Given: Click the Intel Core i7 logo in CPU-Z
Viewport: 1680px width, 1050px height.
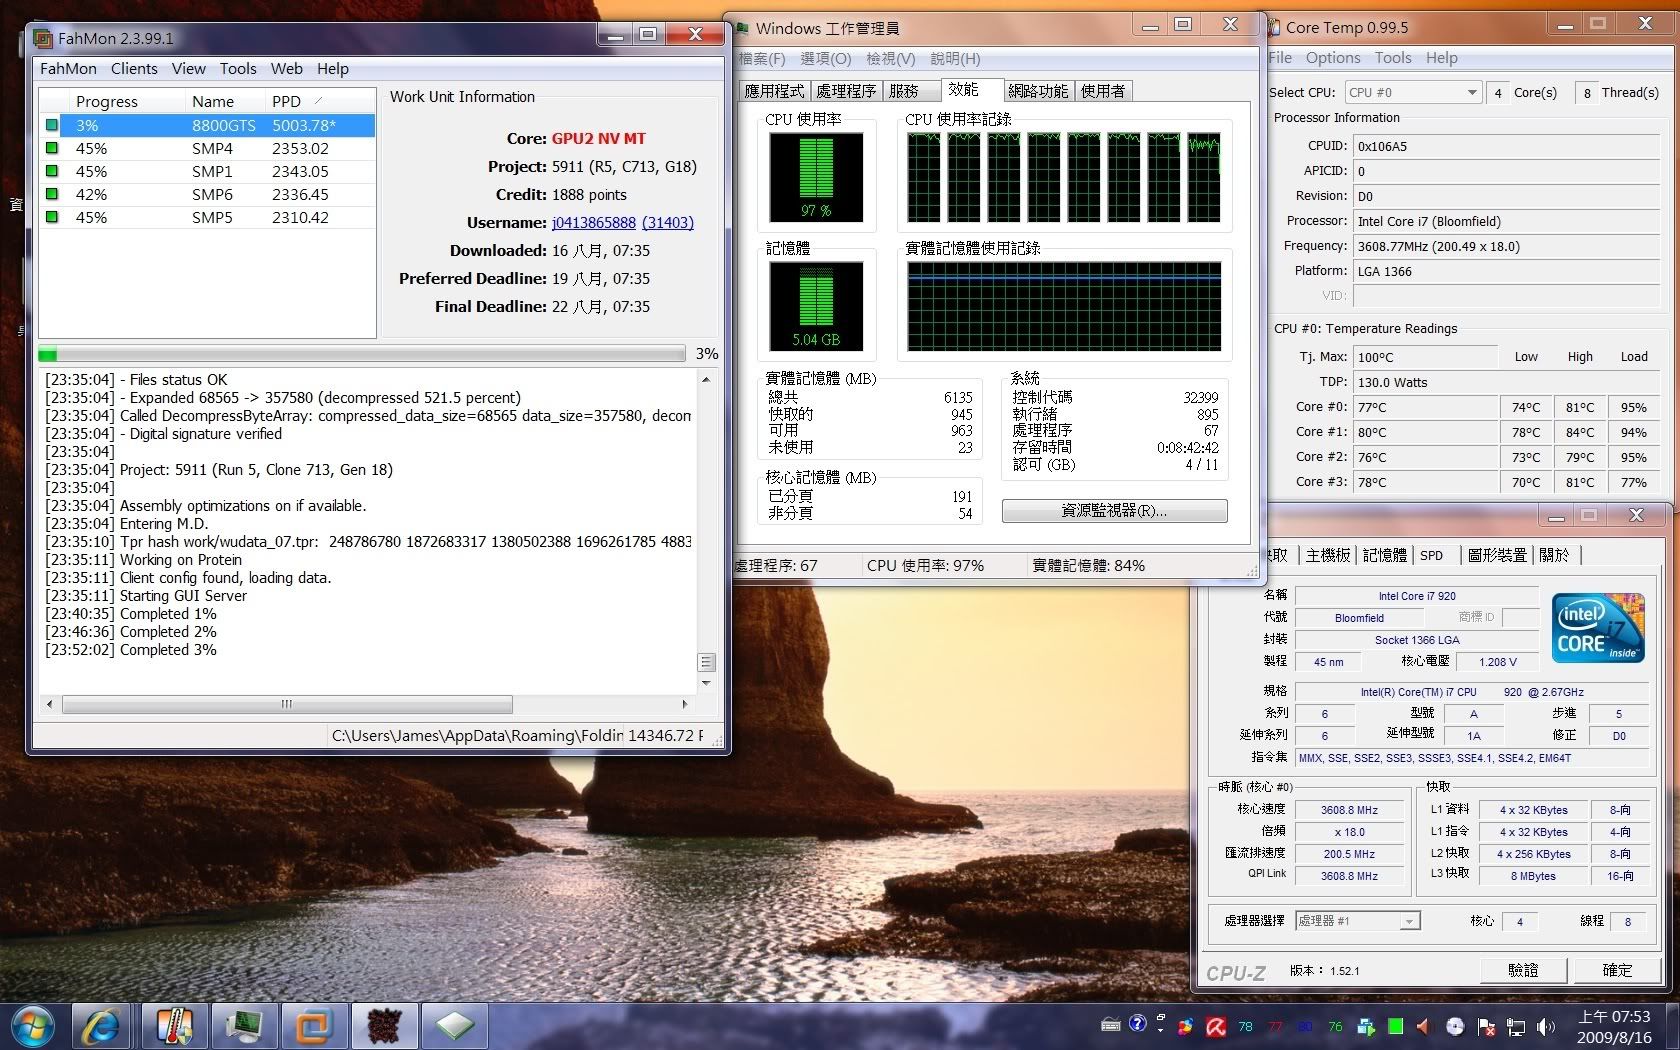Looking at the screenshot, I should pyautogui.click(x=1598, y=628).
